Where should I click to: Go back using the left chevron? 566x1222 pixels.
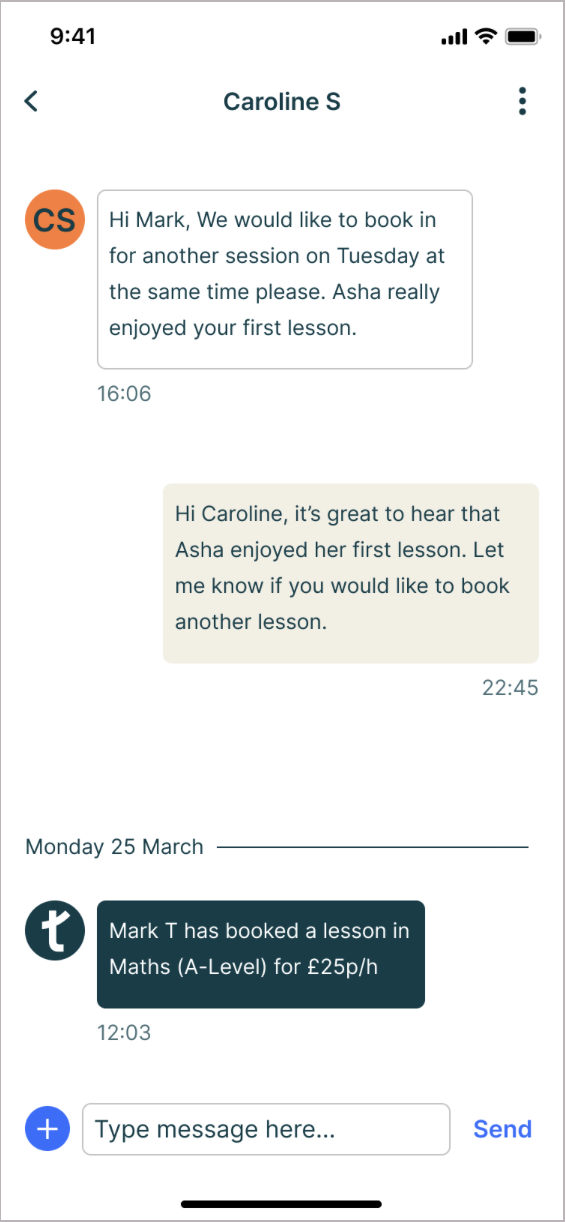32,101
